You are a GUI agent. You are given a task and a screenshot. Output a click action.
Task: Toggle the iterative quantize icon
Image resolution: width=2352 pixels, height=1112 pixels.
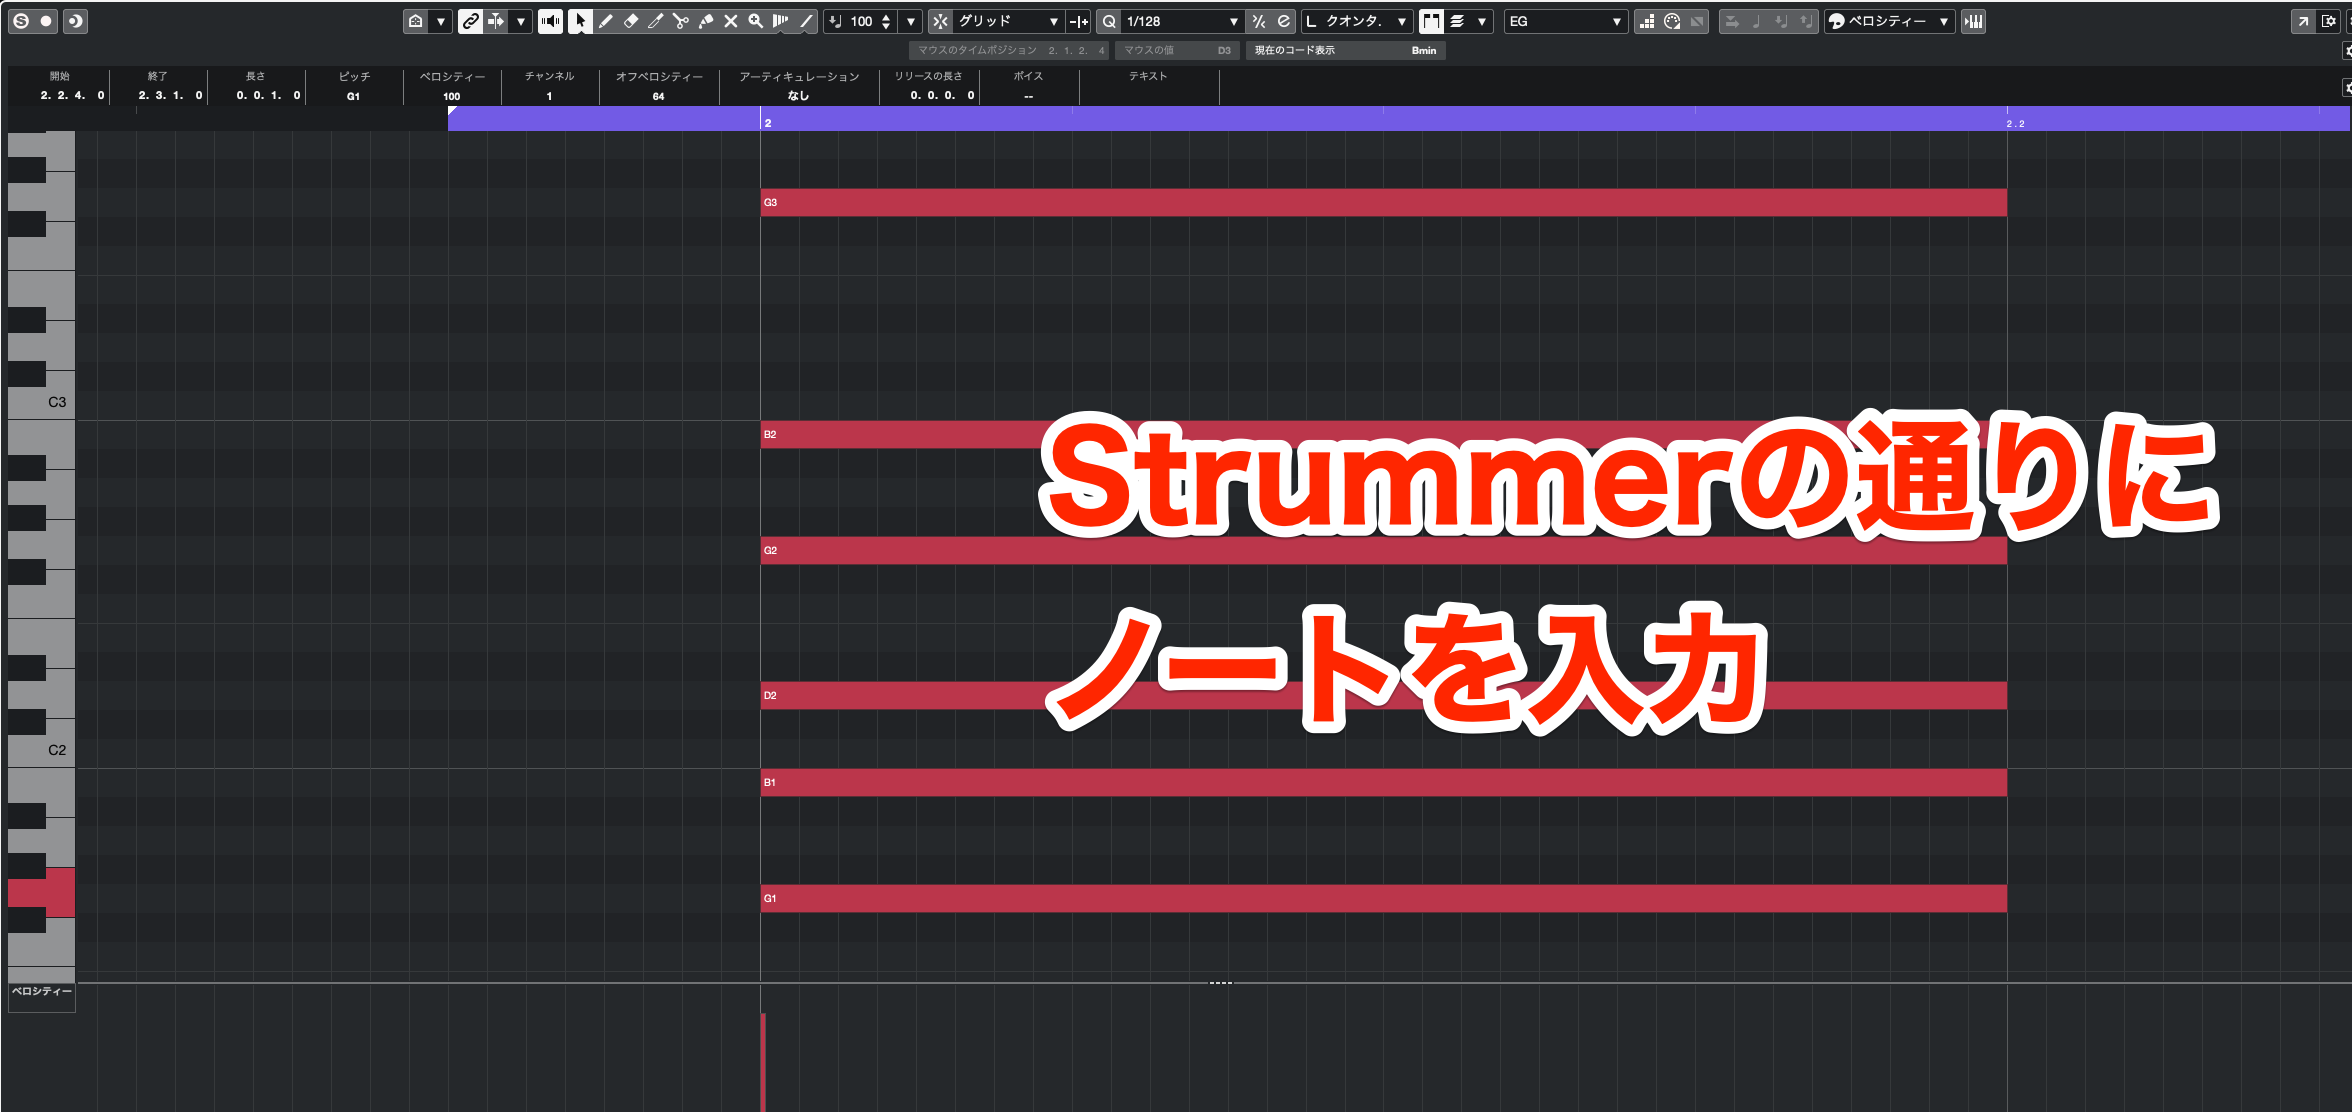(x=1259, y=21)
